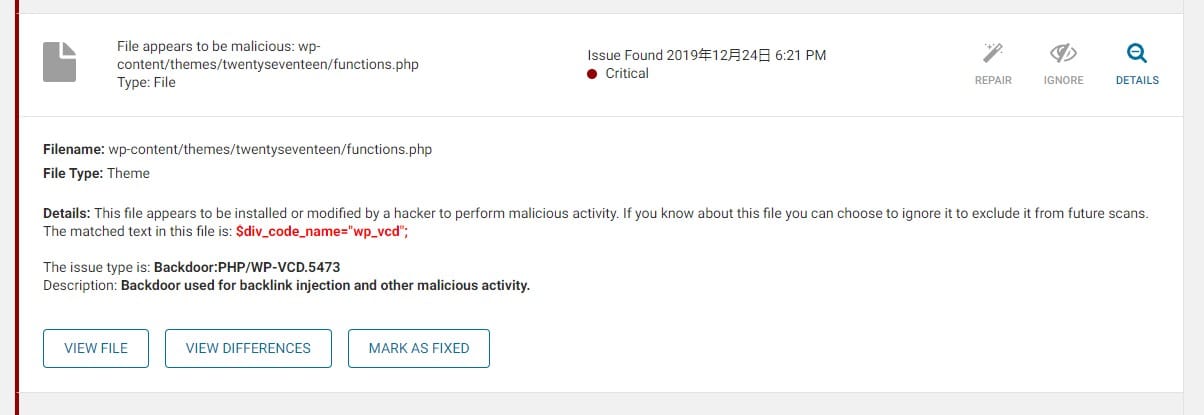Screen dimensions: 1204x415
Task: Click the 'Type: File' text in header
Action: point(146,82)
